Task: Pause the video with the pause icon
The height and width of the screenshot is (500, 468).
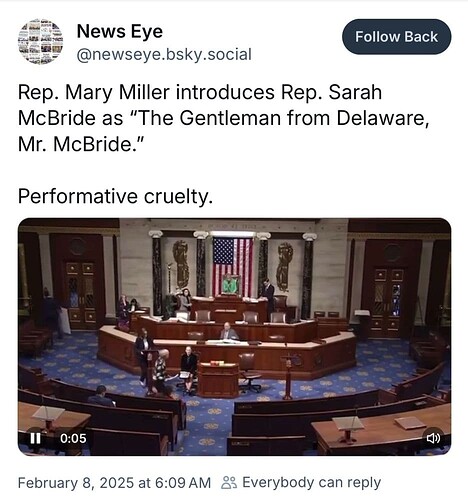Action: tap(35, 438)
